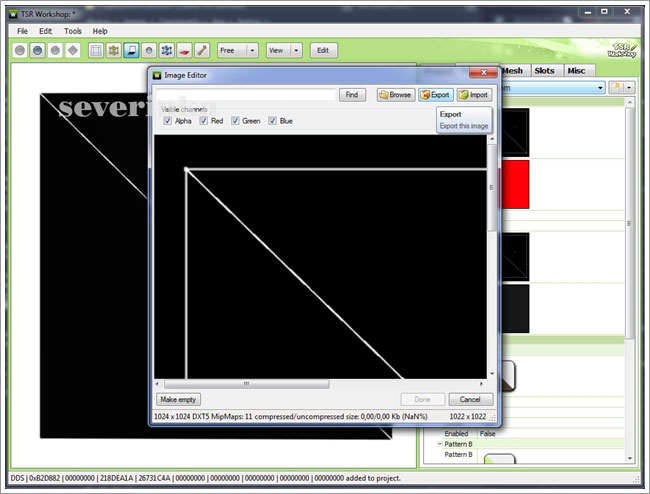Click the yellow-green armature icon in toolbar
This screenshot has width=650, height=494.
click(114, 50)
